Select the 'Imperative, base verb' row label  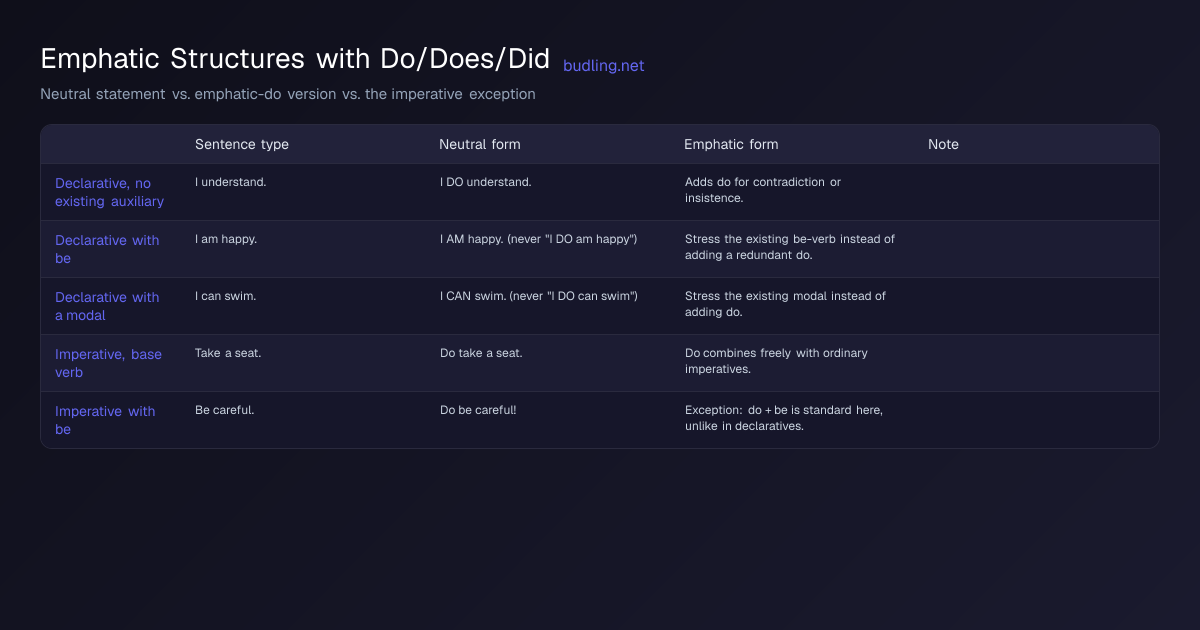(108, 363)
